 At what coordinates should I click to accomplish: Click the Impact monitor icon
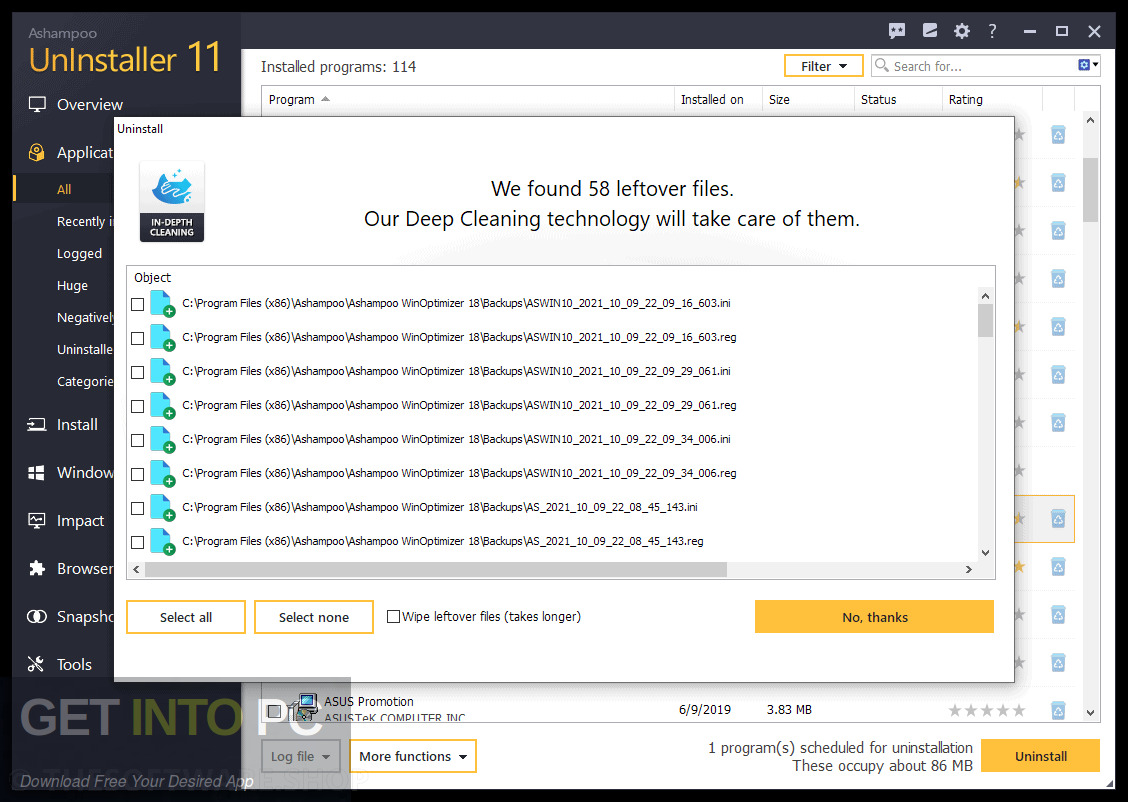pos(37,520)
